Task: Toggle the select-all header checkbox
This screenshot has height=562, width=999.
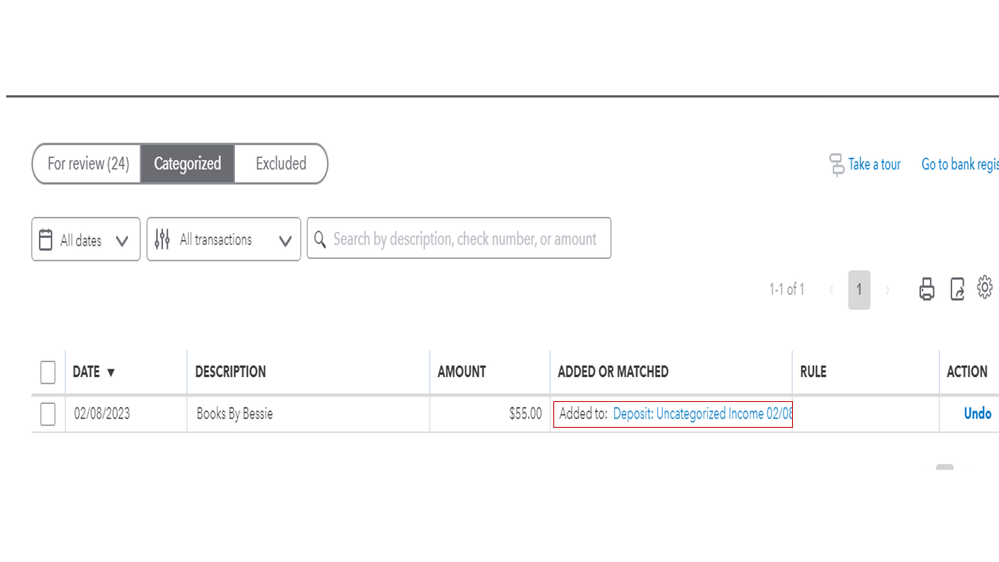Action: (48, 372)
